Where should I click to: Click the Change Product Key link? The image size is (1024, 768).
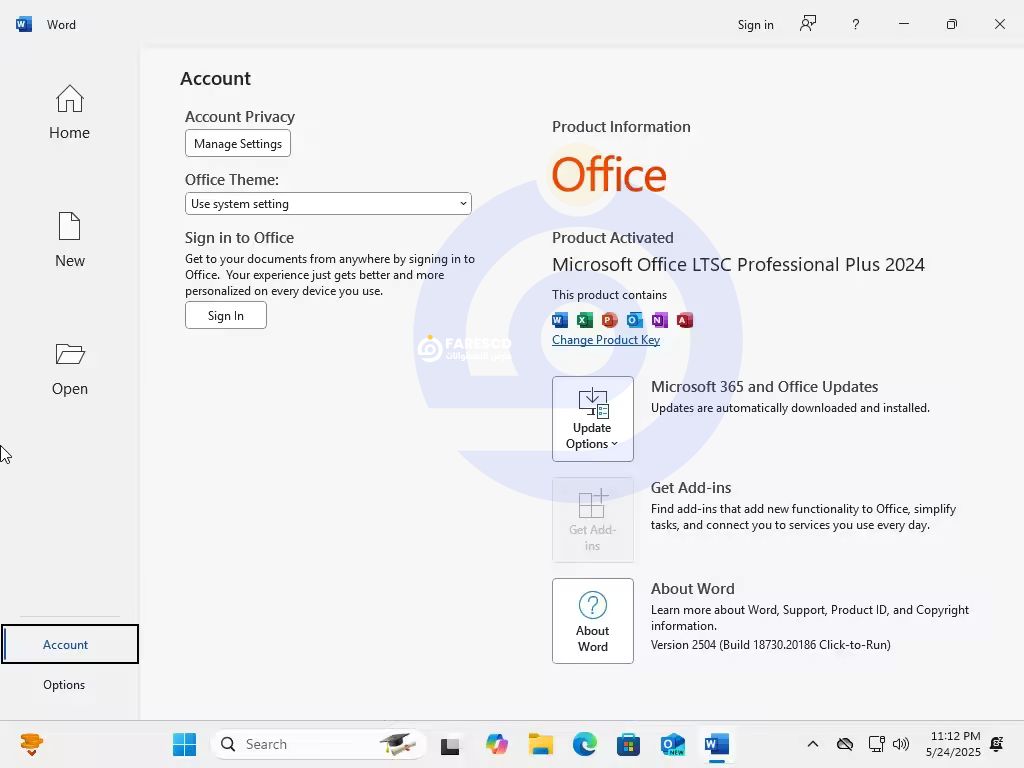(605, 340)
